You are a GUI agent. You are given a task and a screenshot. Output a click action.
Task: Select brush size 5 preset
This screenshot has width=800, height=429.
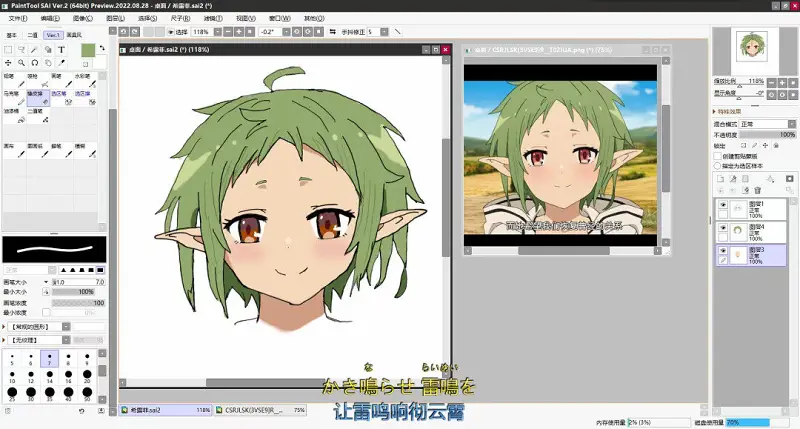12,359
